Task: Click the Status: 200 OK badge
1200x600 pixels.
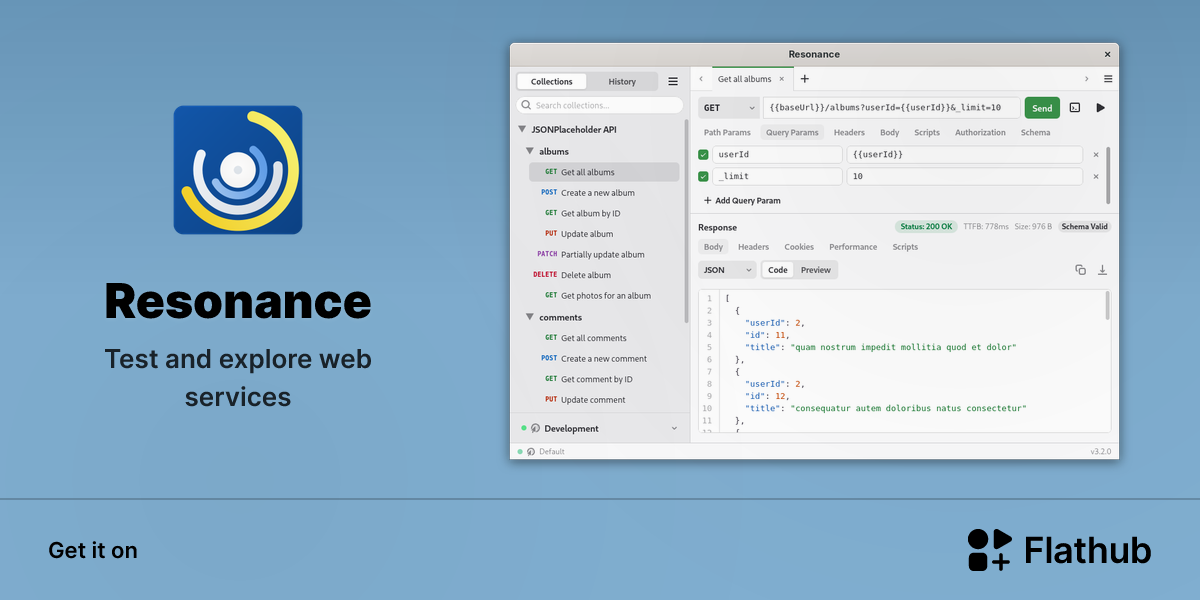Action: [x=925, y=227]
